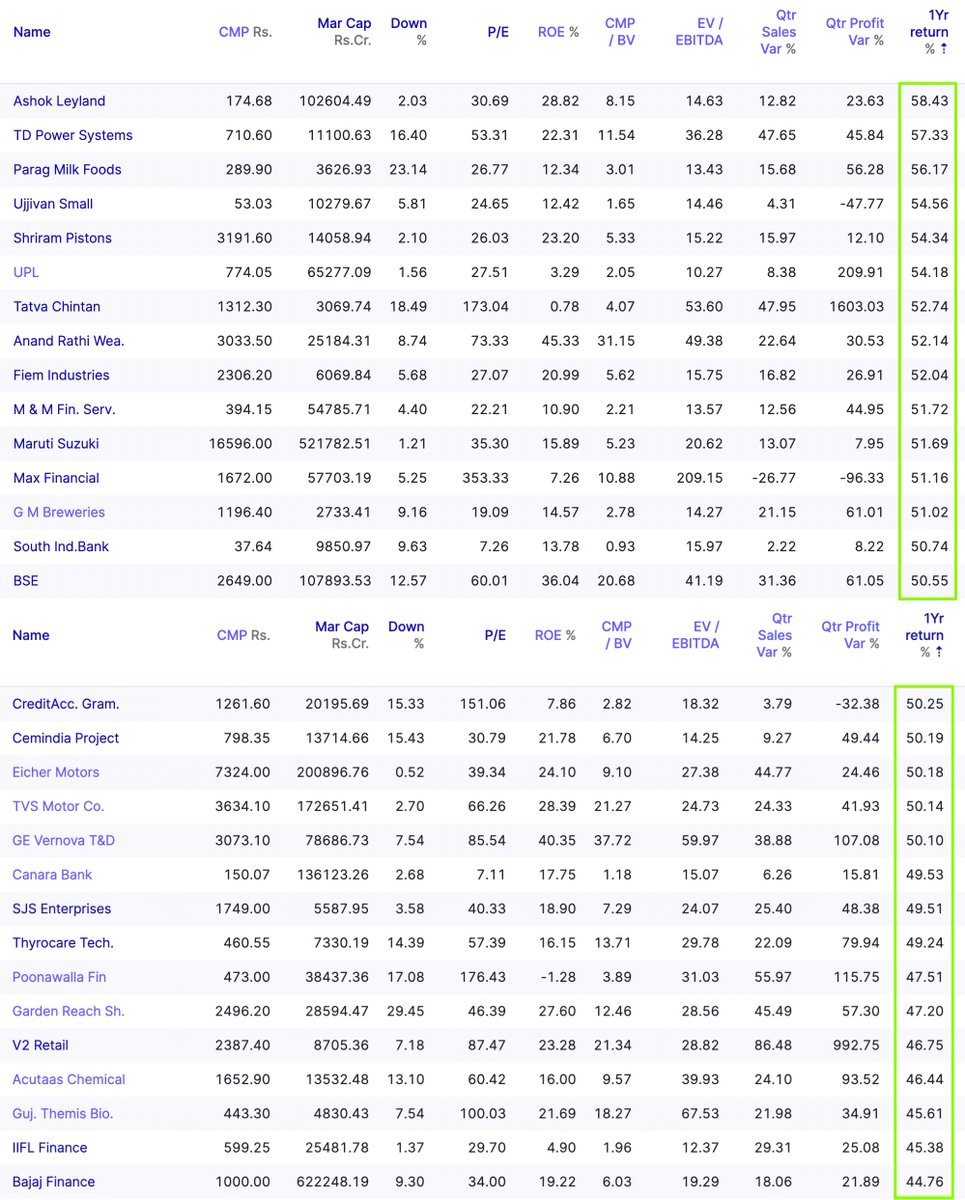Open the TD Power Systems company link
The height and width of the screenshot is (1200, 965).
(73, 135)
